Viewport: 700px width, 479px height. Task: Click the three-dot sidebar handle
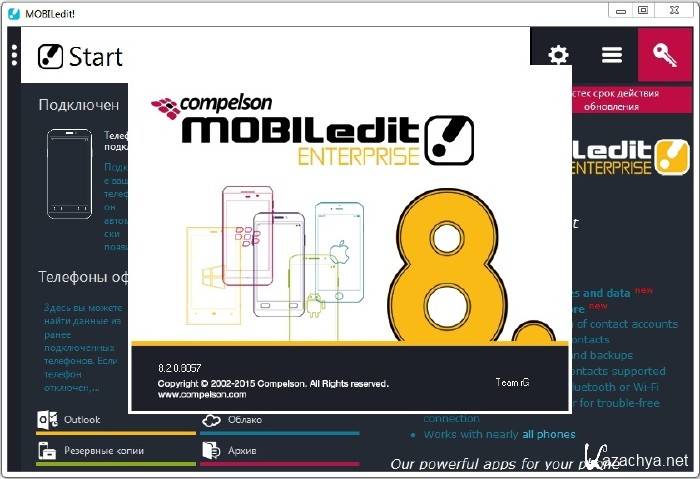14,54
